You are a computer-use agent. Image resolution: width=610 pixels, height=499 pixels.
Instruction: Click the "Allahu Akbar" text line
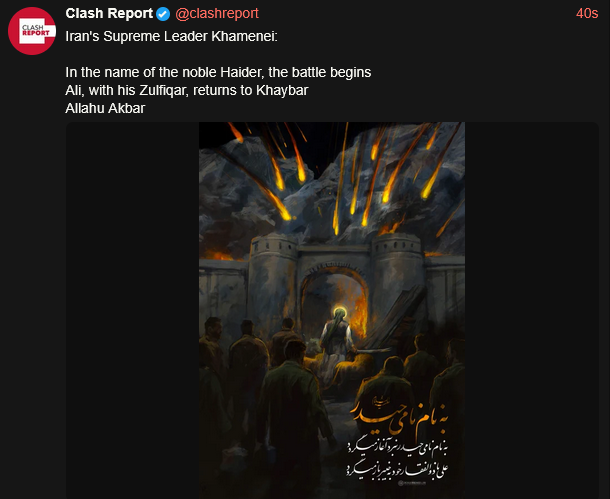[x=105, y=108]
